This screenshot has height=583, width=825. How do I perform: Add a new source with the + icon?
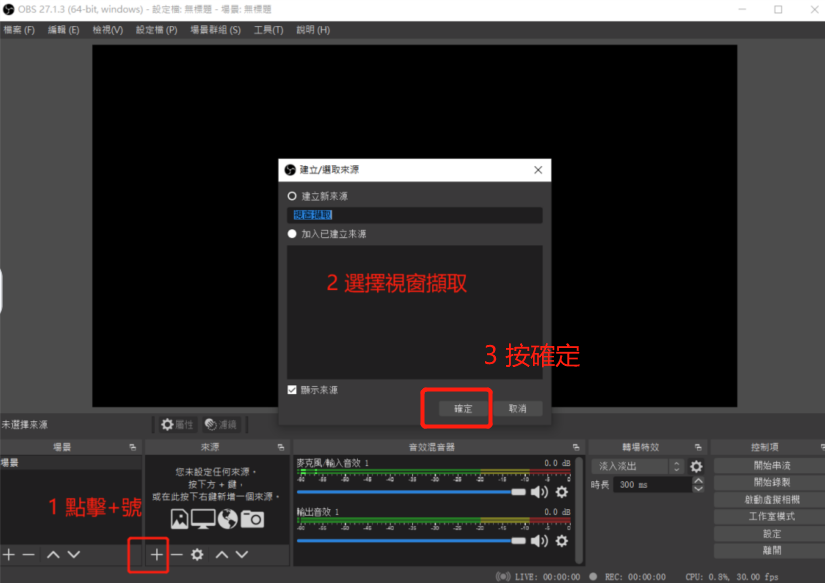click(x=156, y=554)
